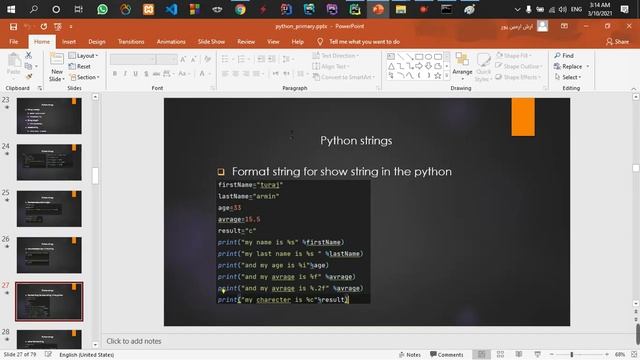Image resolution: width=640 pixels, height=360 pixels.
Task: Insert a New Slide
Action: [57, 67]
